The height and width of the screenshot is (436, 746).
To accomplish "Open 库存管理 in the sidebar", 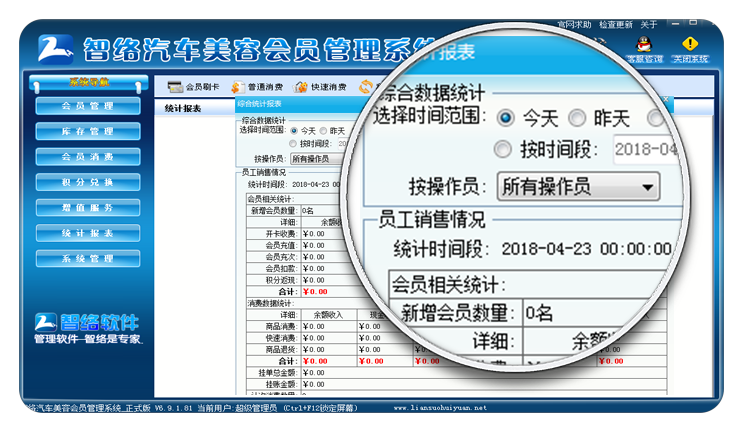I will click(88, 131).
